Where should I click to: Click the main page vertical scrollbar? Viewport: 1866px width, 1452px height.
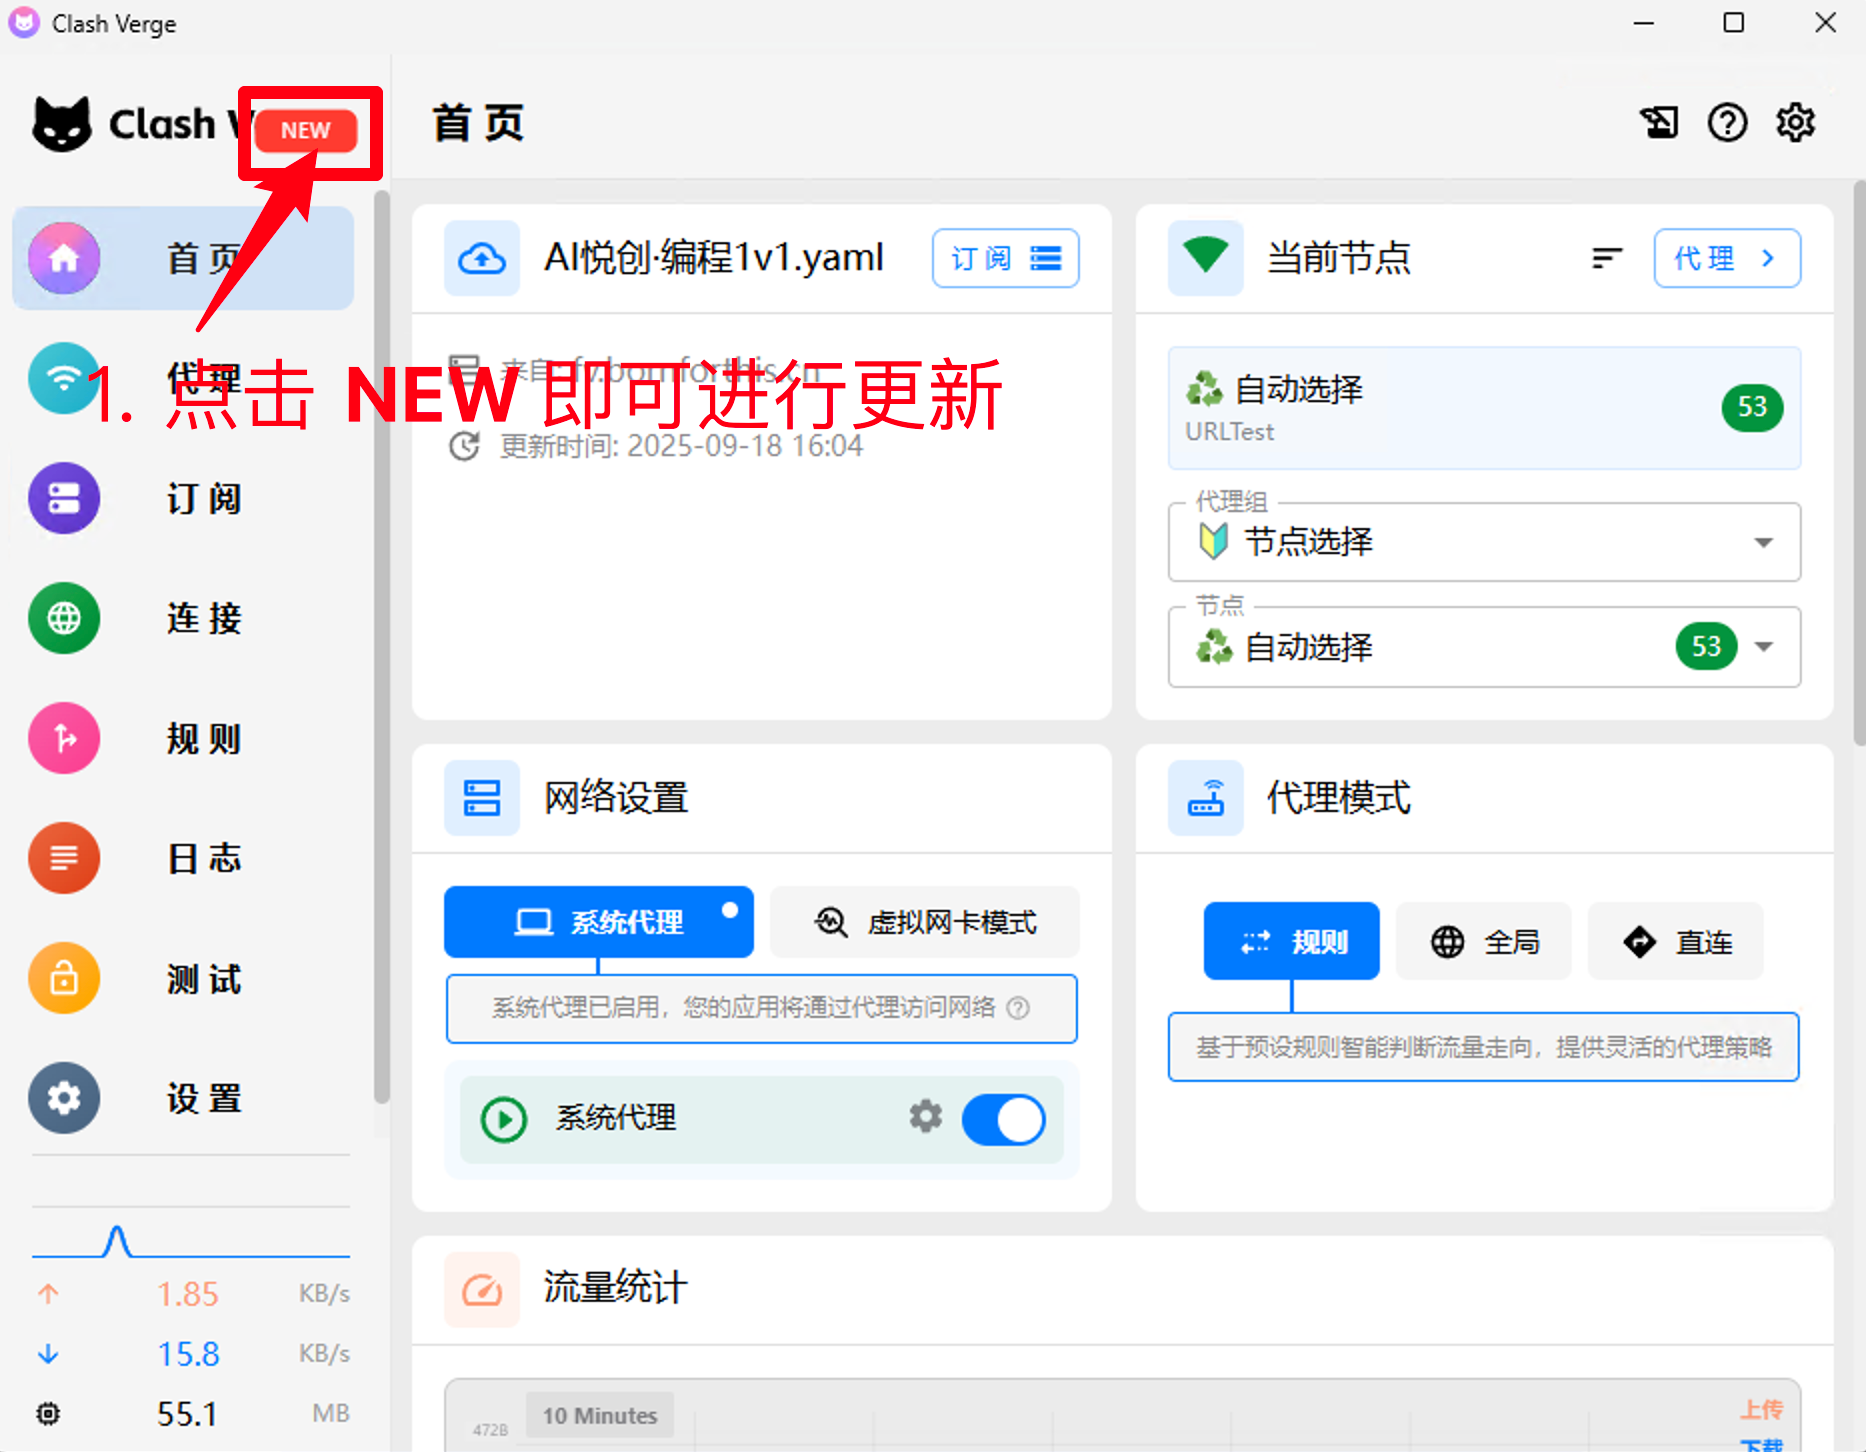click(1859, 463)
